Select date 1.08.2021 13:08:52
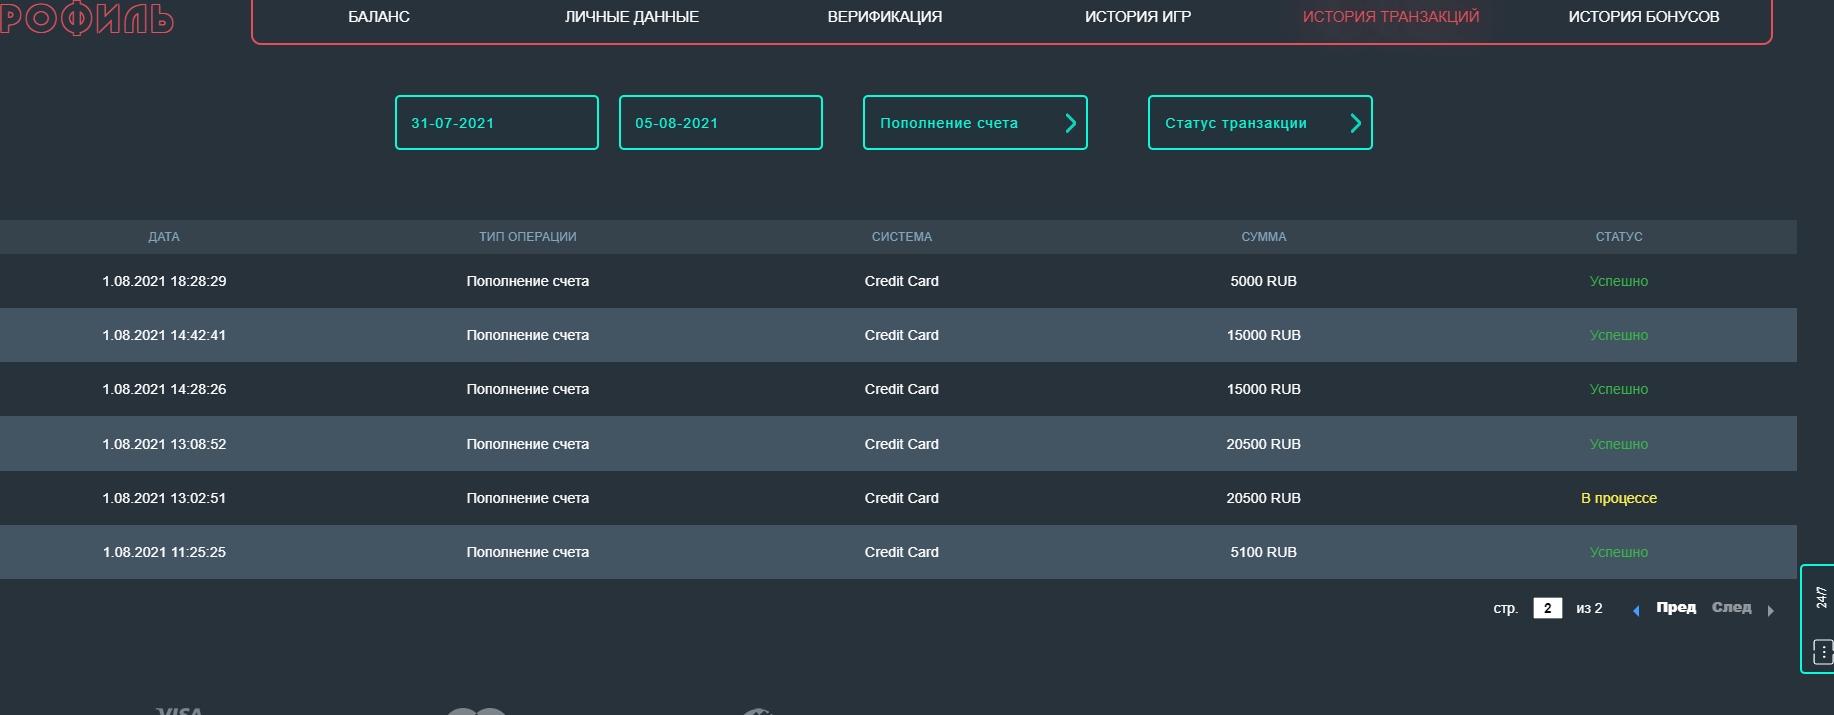Screen dimensions: 1834x715 [164, 444]
